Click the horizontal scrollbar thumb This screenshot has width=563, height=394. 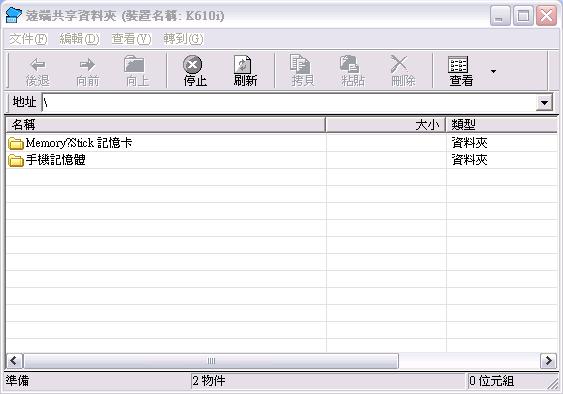pyautogui.click(x=211, y=361)
